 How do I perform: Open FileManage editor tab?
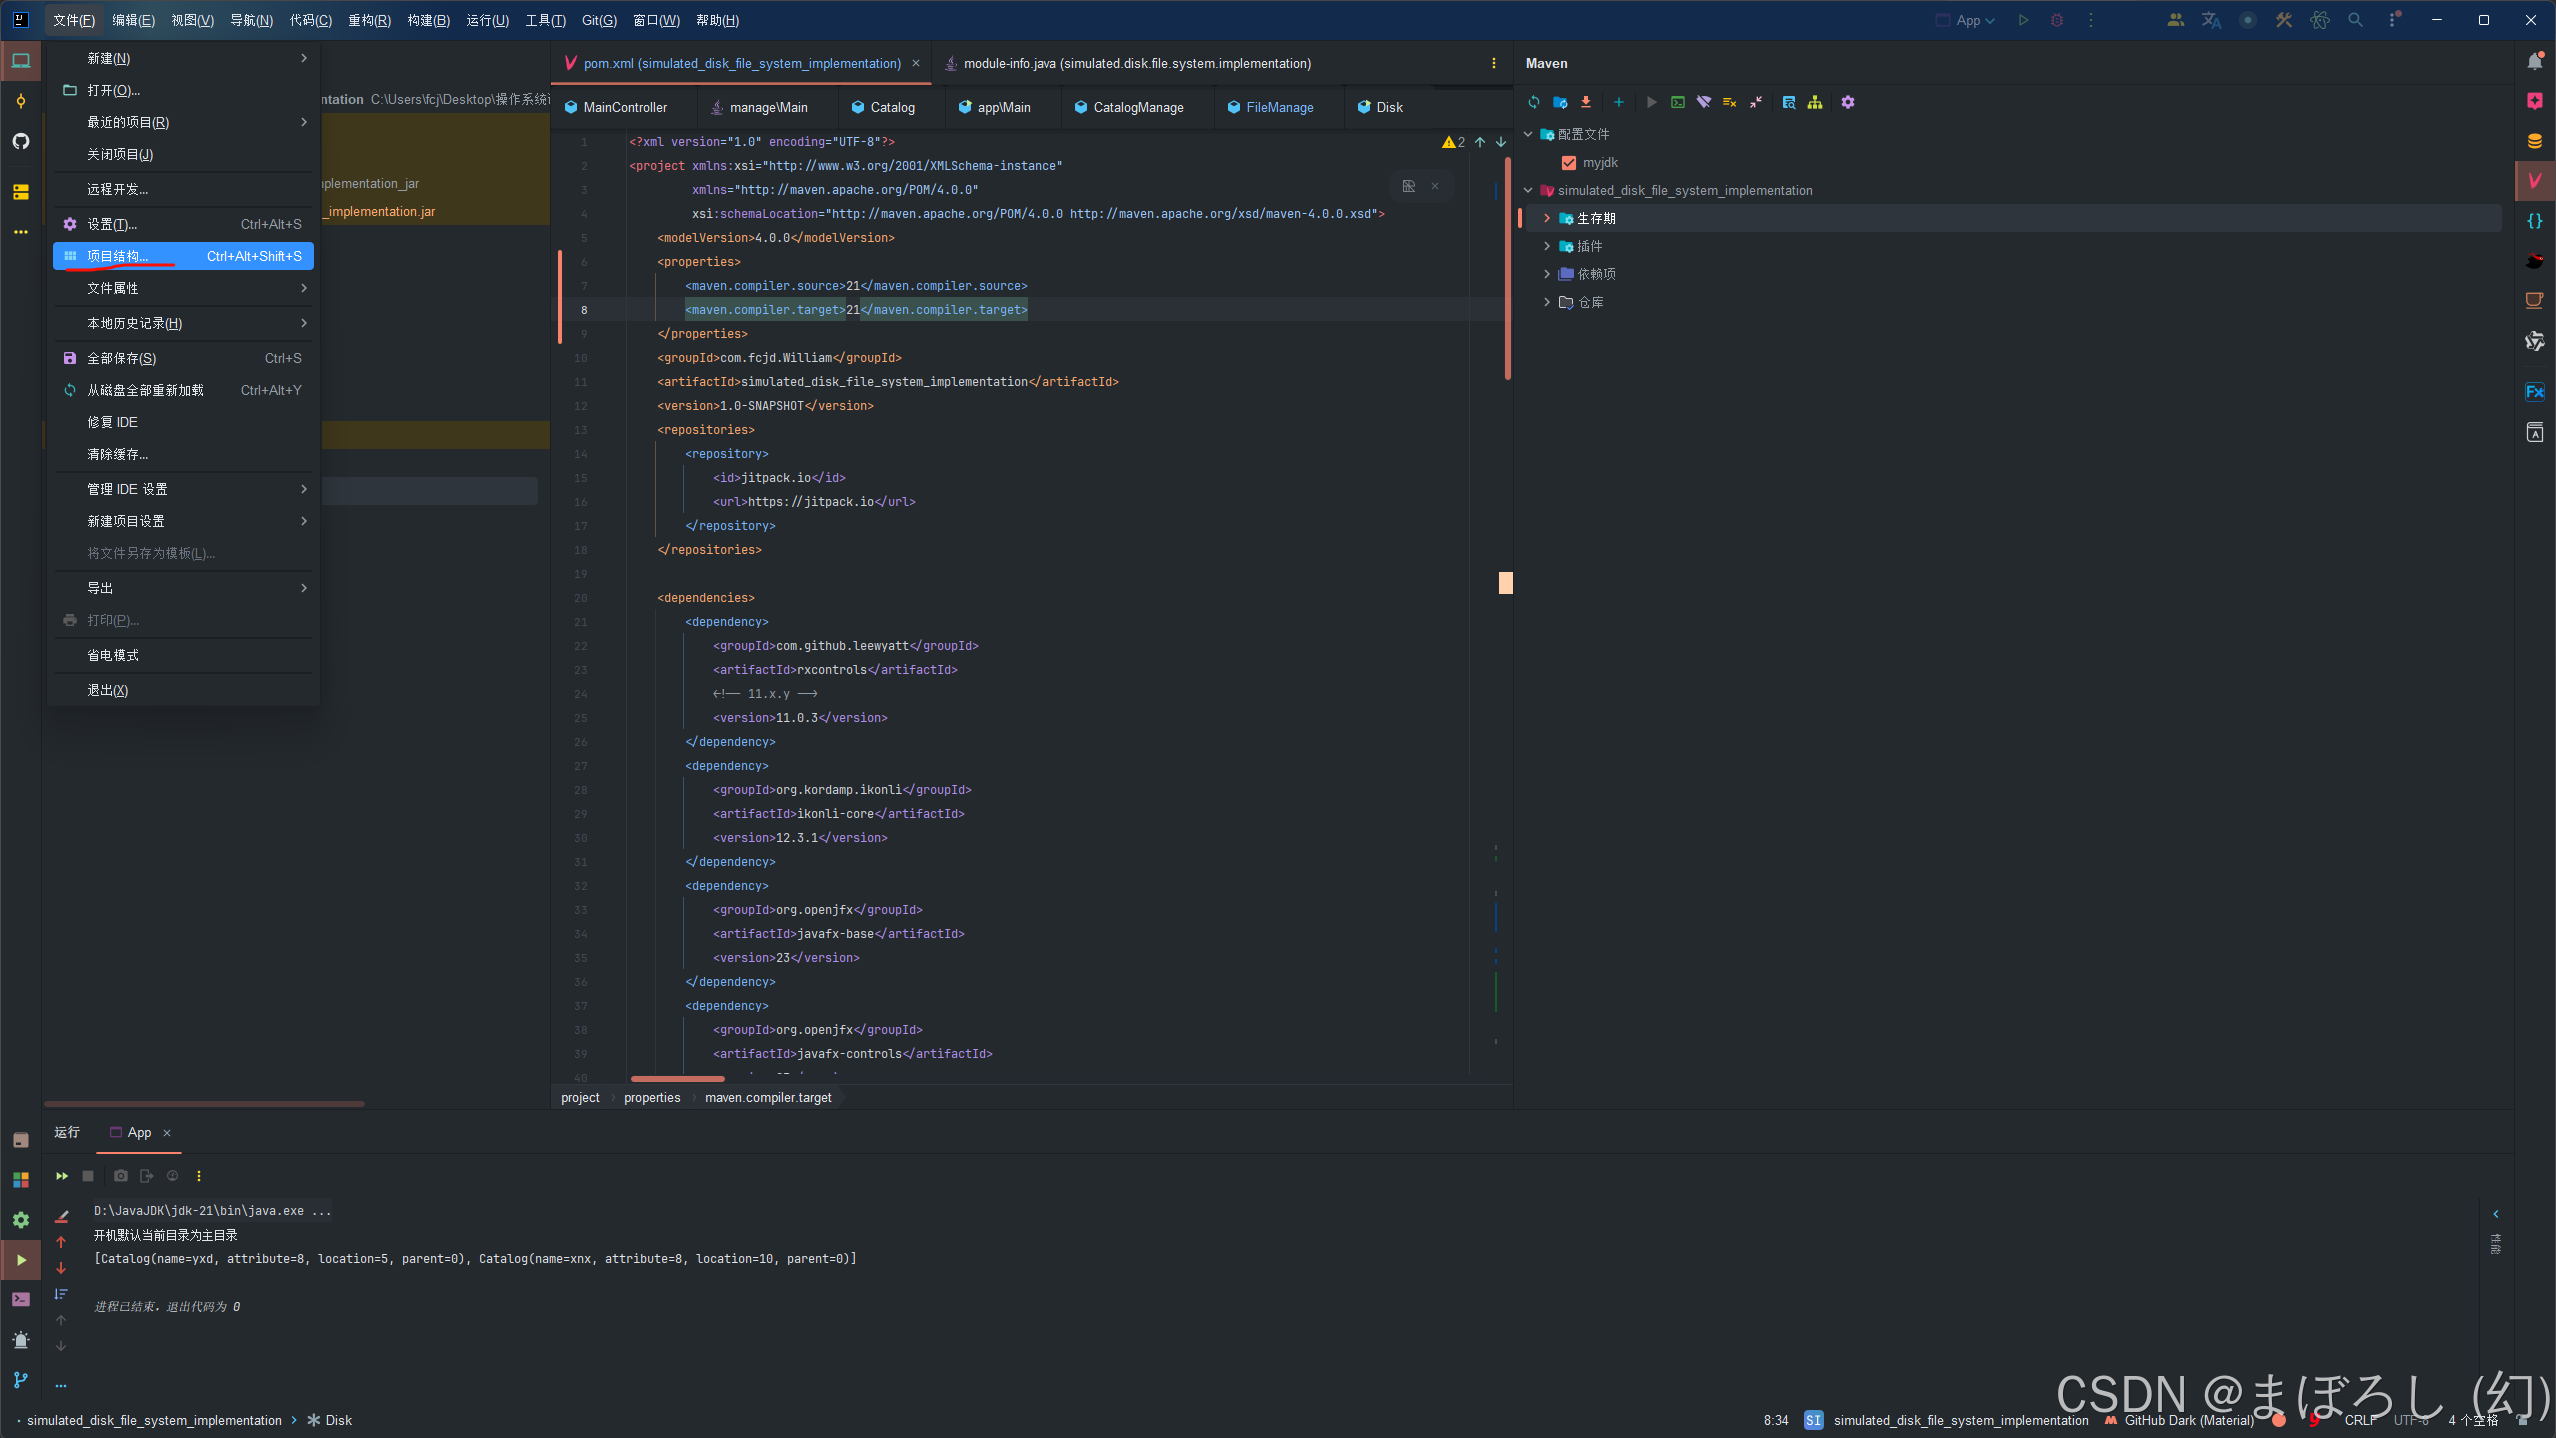1279,107
